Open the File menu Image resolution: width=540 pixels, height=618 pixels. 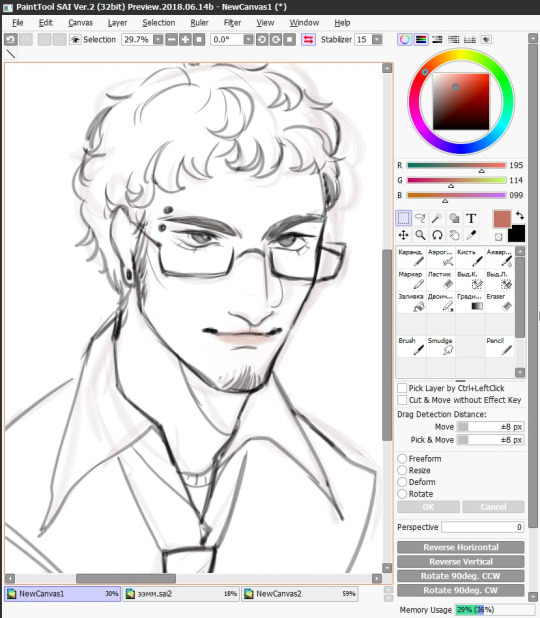(18, 23)
